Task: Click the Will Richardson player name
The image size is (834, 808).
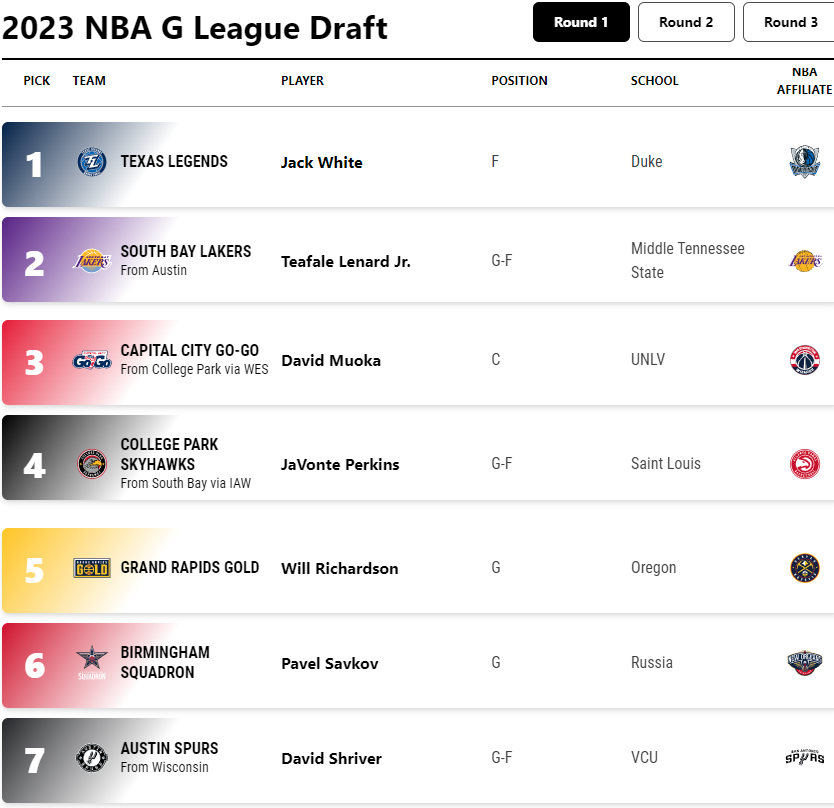Action: coord(340,569)
